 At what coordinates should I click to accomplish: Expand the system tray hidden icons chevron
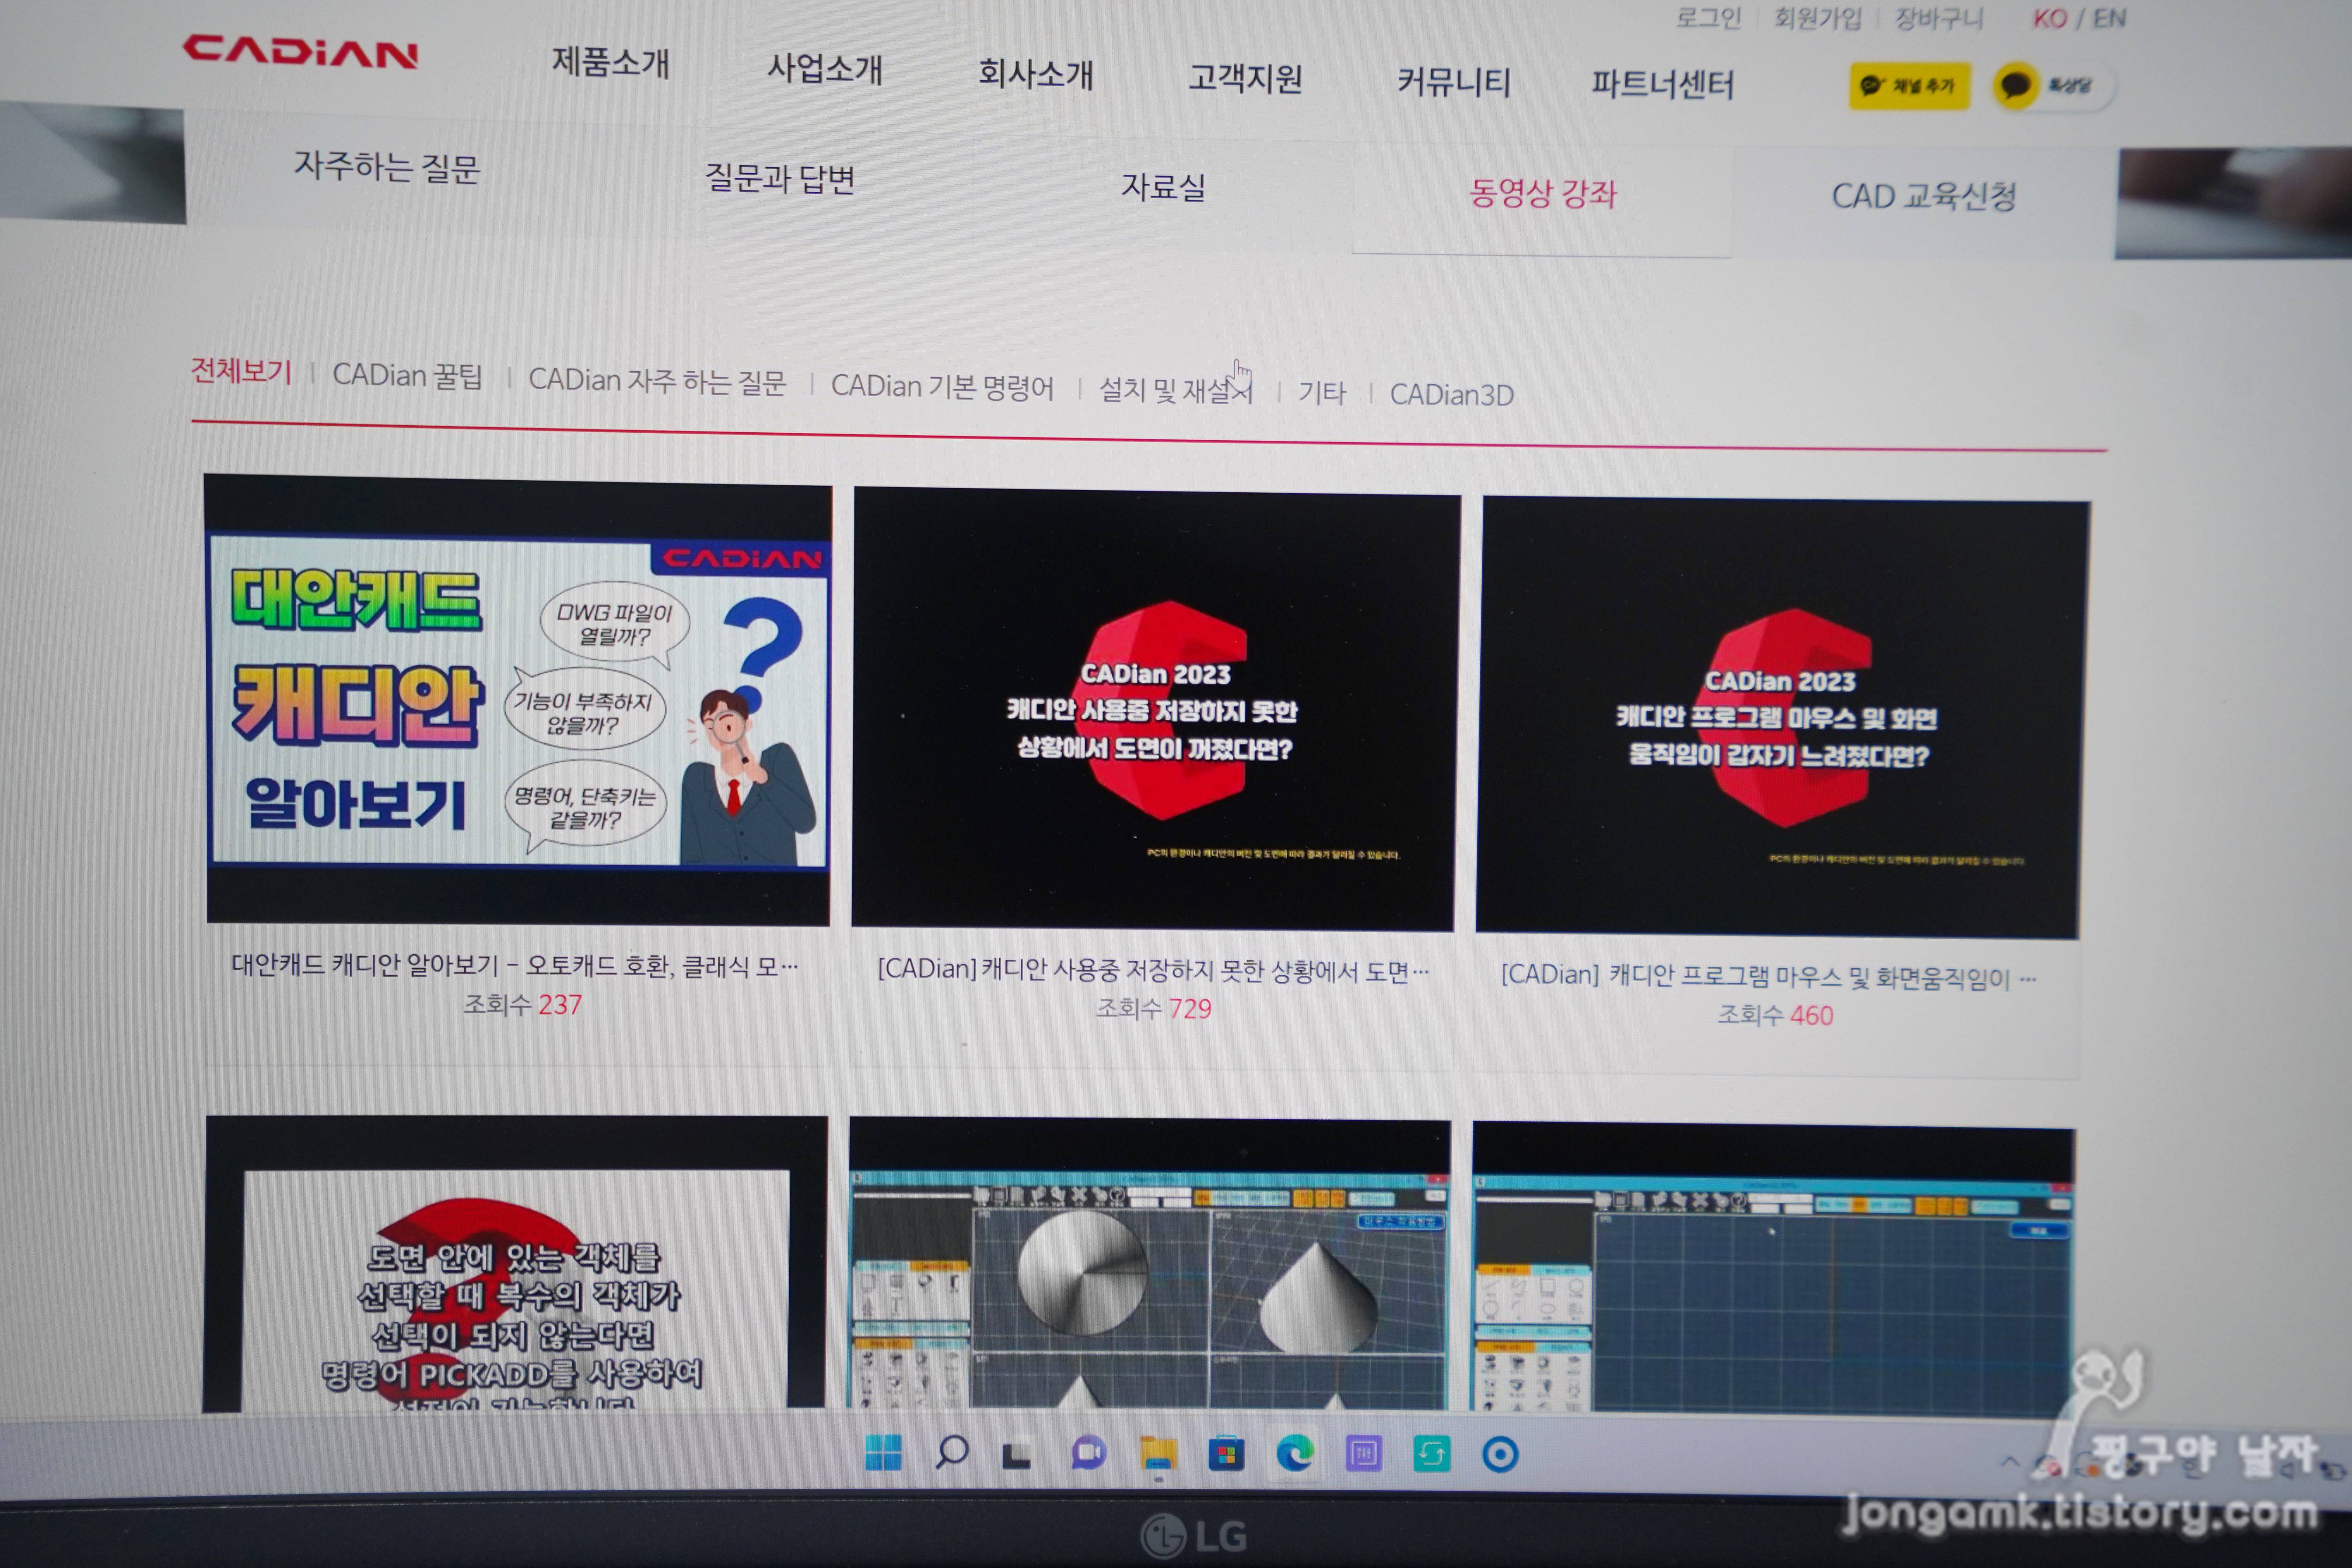[x=2010, y=1462]
